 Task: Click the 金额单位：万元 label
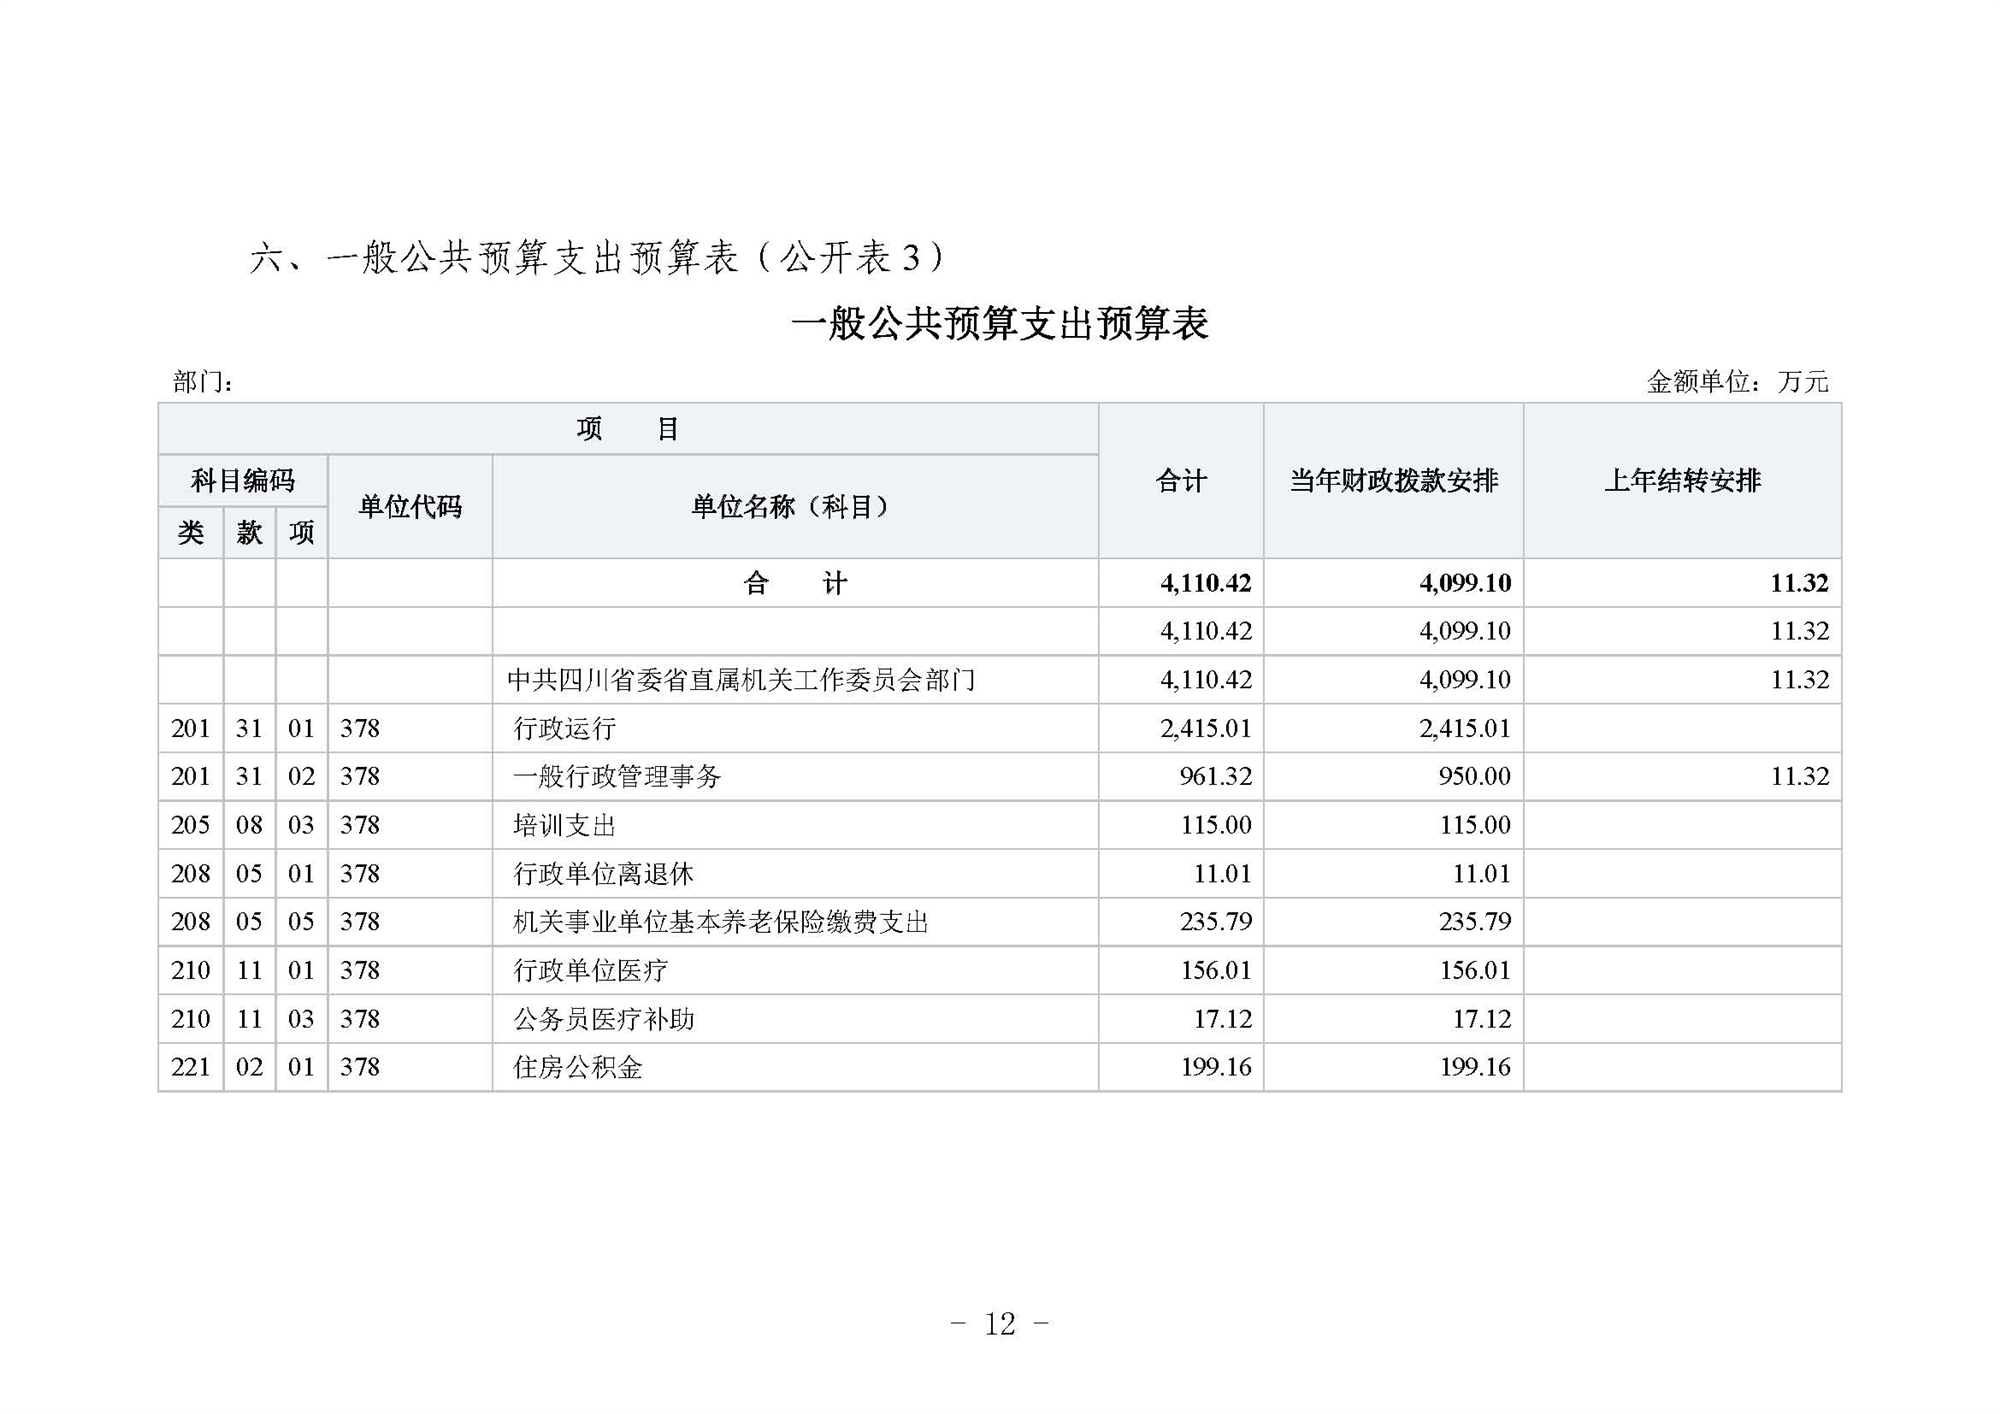tap(1737, 382)
